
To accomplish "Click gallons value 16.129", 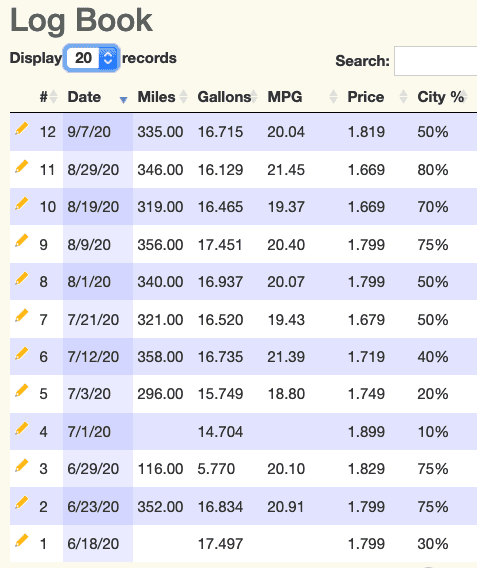I will point(220,170).
